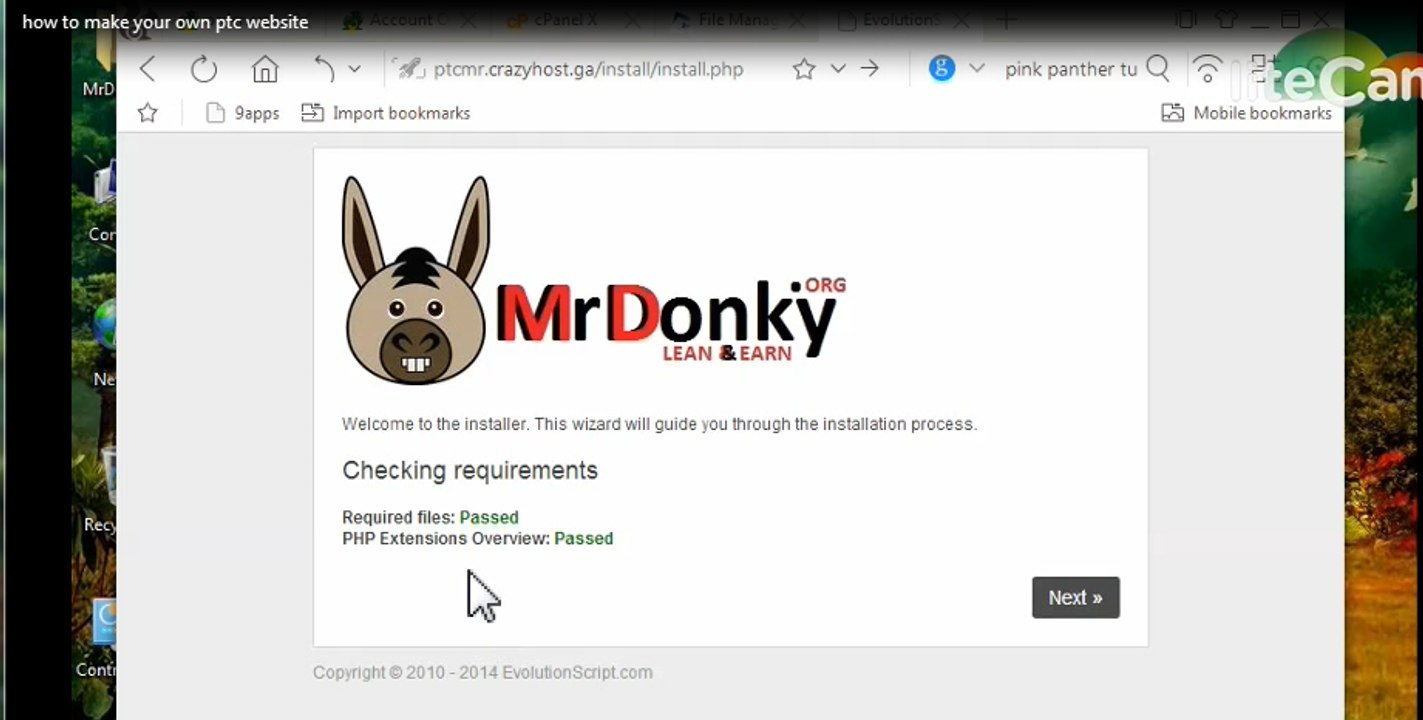Go back using the browser back arrow
The height and width of the screenshot is (720, 1423).
coord(148,69)
